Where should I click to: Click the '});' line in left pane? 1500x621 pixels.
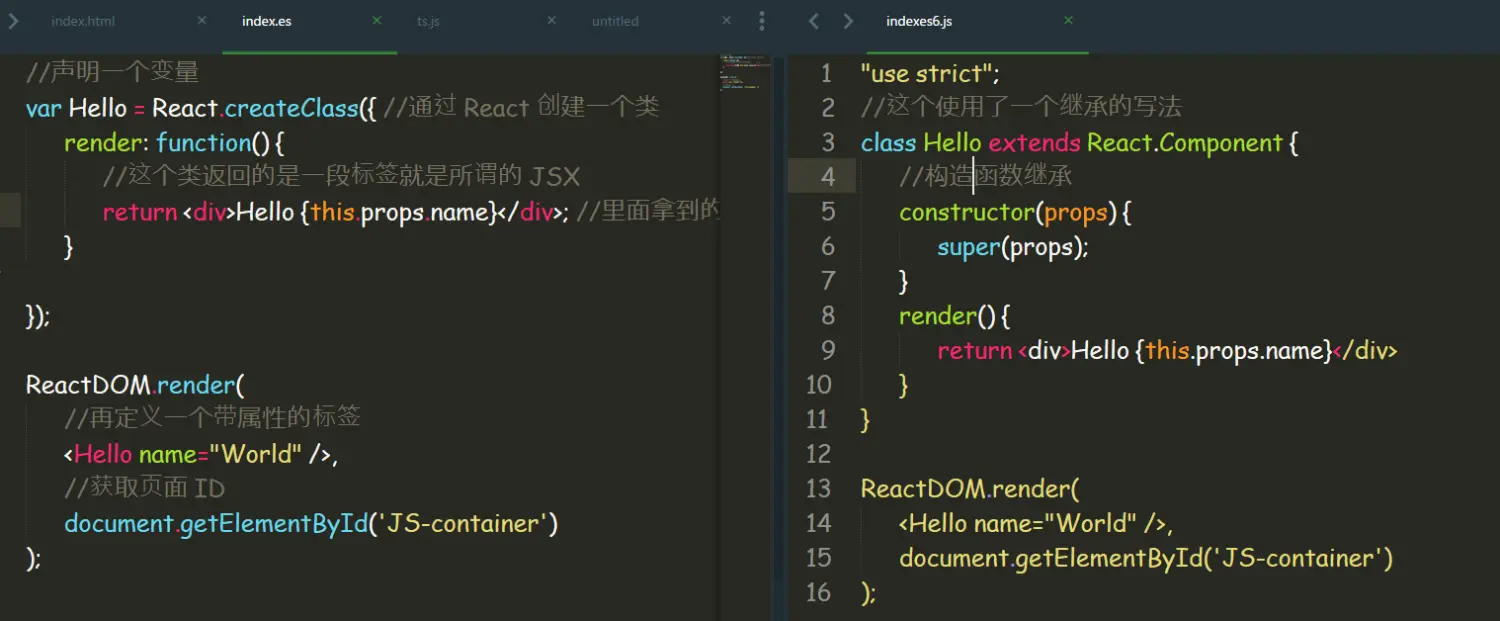click(x=37, y=316)
